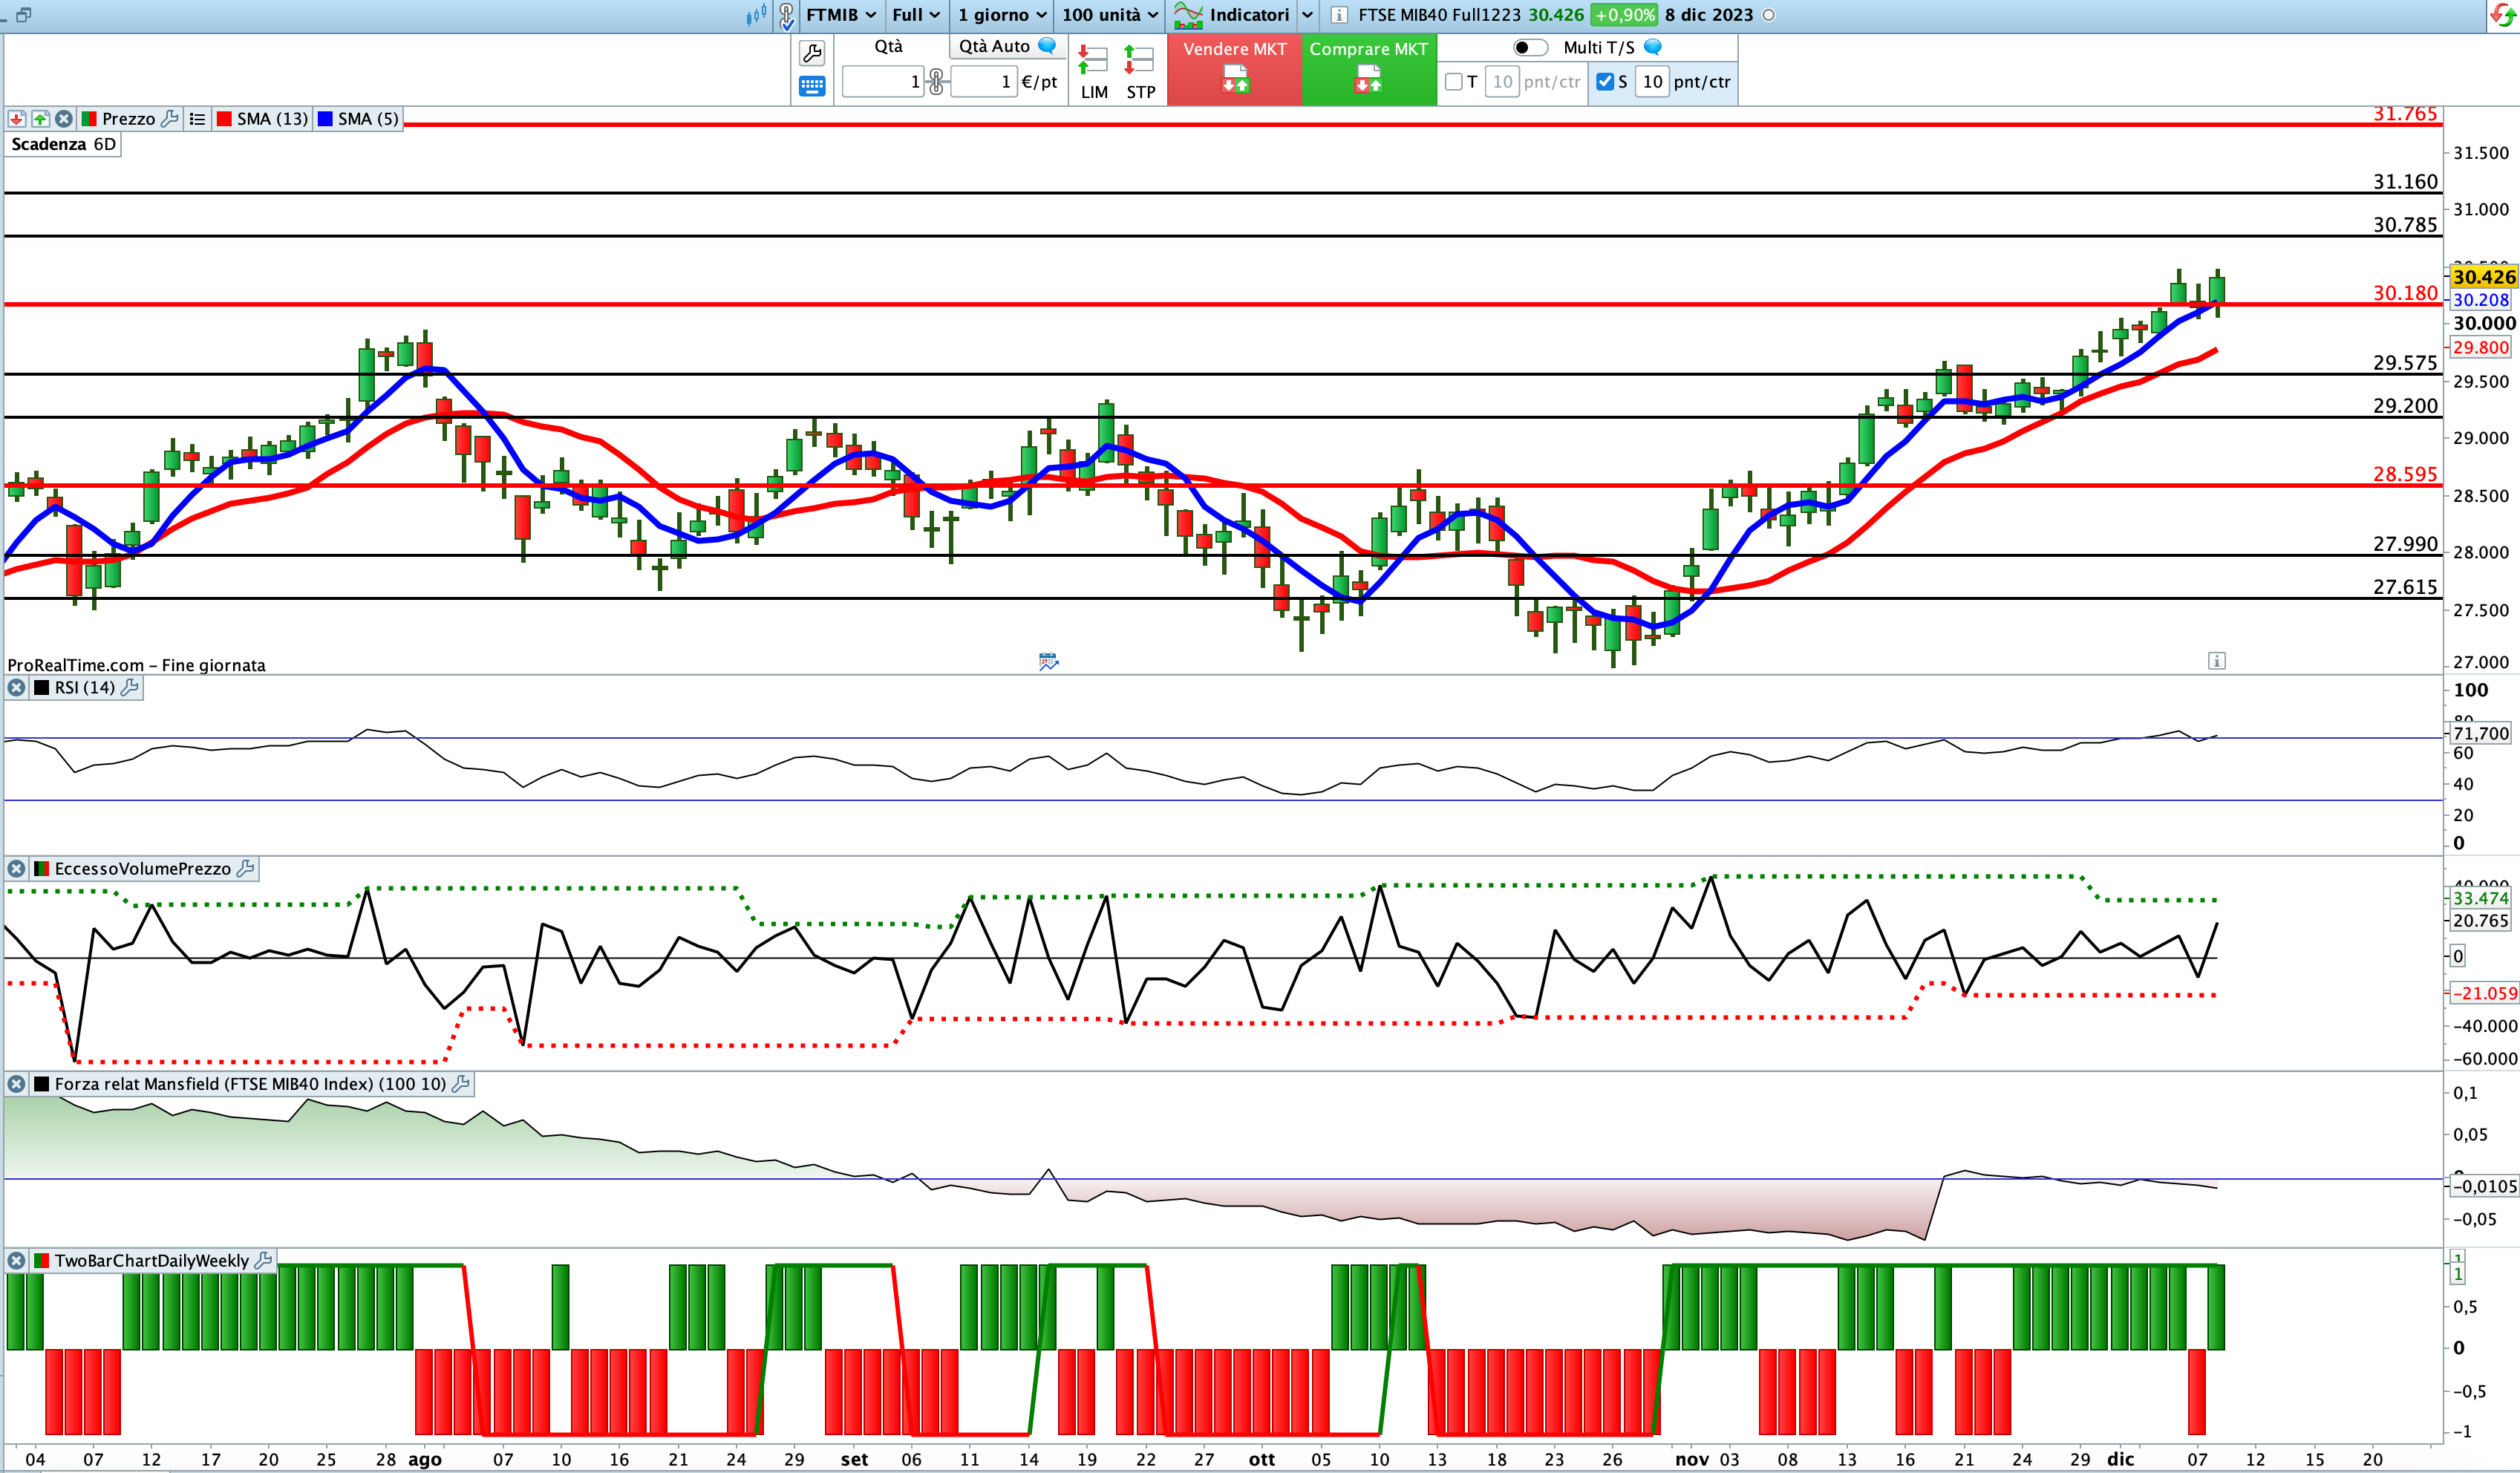Image resolution: width=2520 pixels, height=1473 pixels.
Task: Click the Qtà quantity input field
Action: [x=883, y=82]
